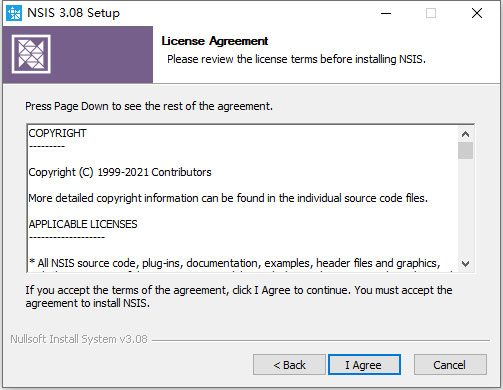
Task: Go back with the < Back button
Action: click(x=289, y=365)
